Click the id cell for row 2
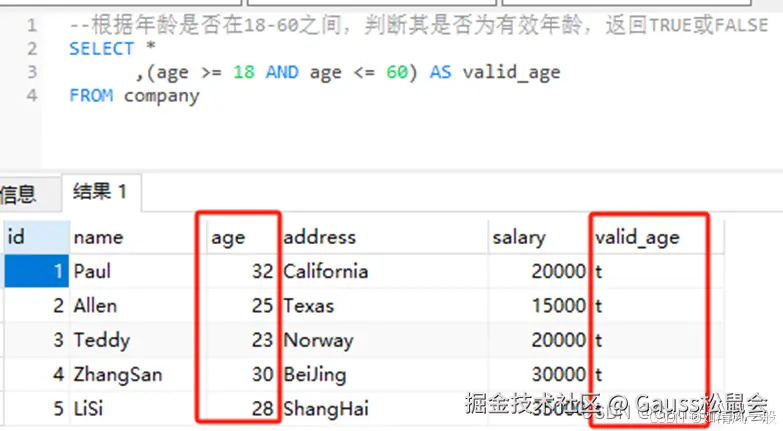 click(x=36, y=306)
